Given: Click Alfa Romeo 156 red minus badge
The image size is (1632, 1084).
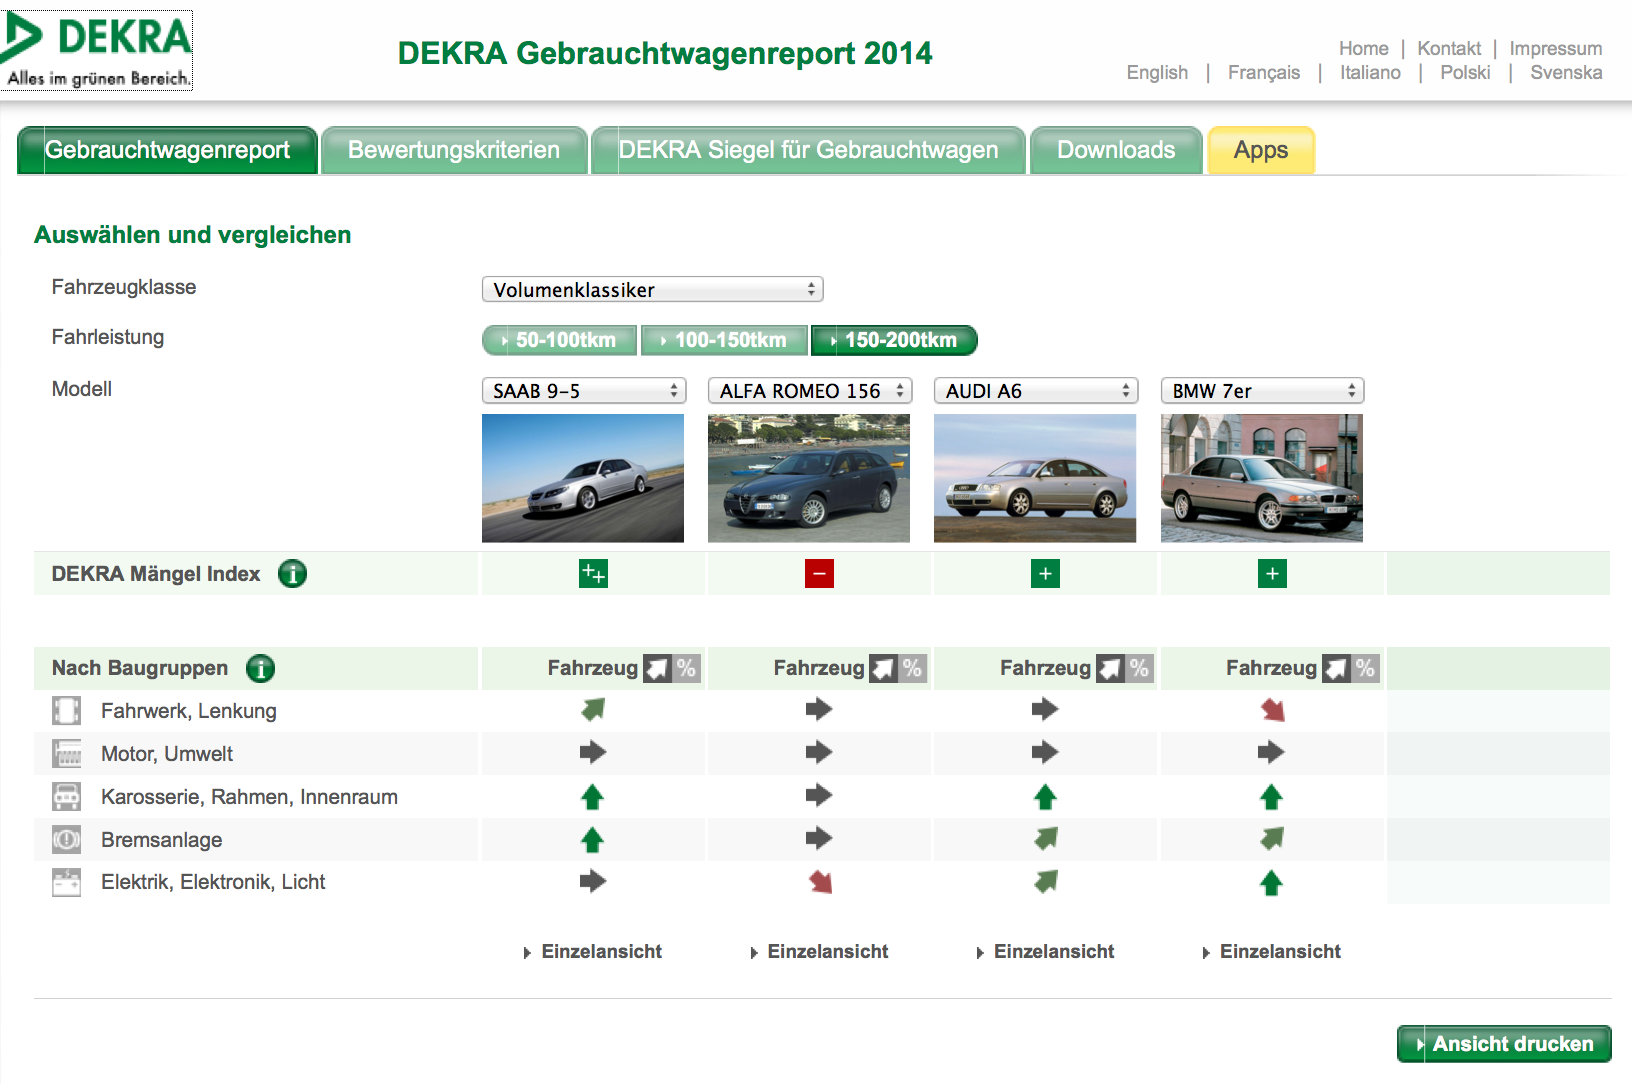Looking at the screenshot, I should point(819,574).
